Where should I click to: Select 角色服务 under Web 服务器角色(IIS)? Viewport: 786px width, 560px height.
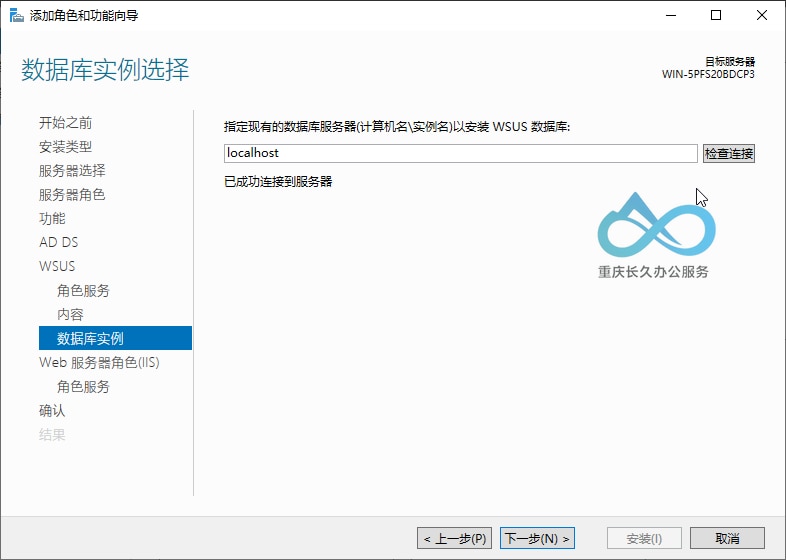(83, 387)
